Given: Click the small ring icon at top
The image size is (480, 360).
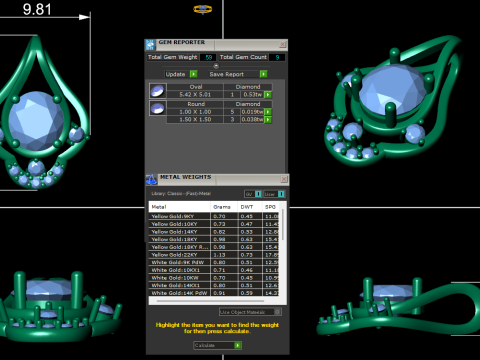Looking at the screenshot, I should click(203, 9).
